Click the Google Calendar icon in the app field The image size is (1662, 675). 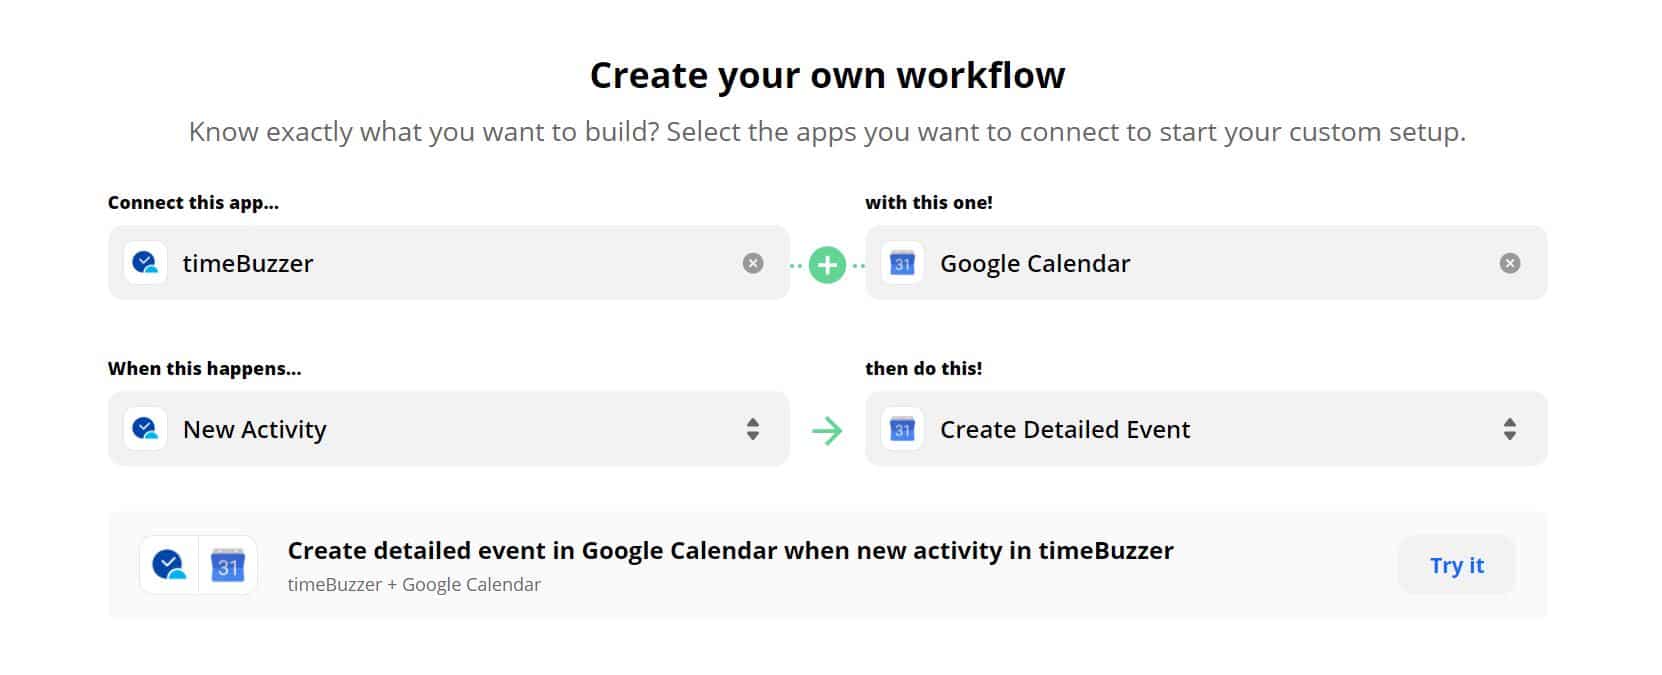click(x=902, y=263)
